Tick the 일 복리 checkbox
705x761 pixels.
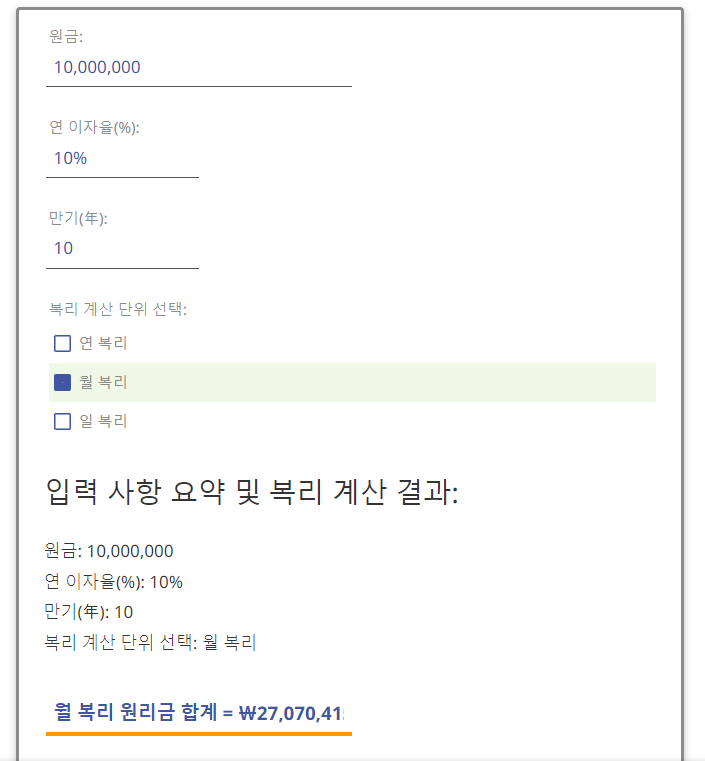coord(62,421)
